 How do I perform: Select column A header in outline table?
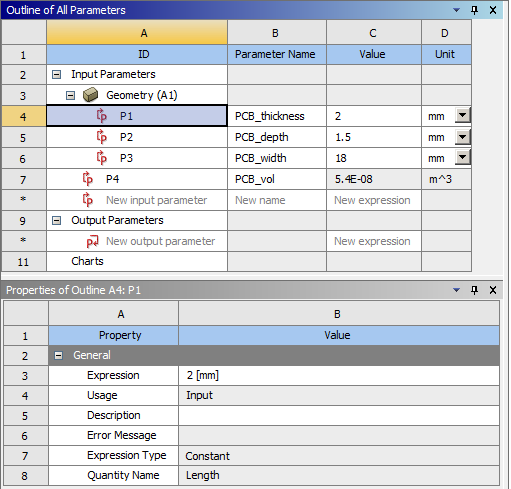(137, 32)
